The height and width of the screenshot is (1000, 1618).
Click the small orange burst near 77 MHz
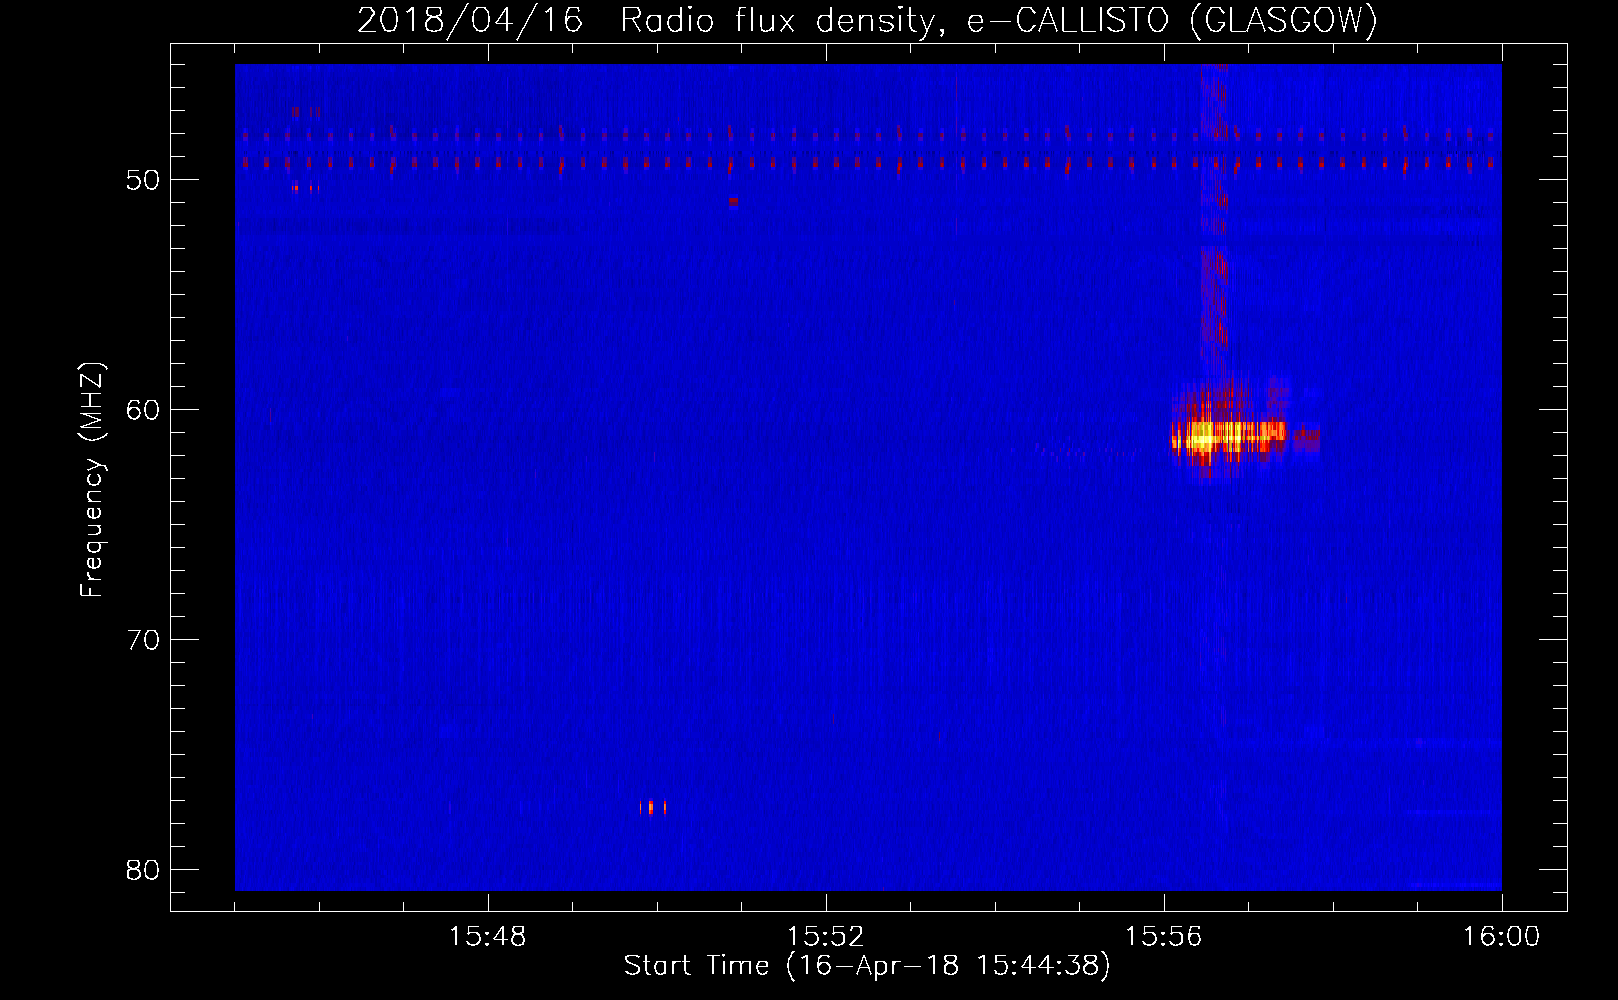coord(652,807)
